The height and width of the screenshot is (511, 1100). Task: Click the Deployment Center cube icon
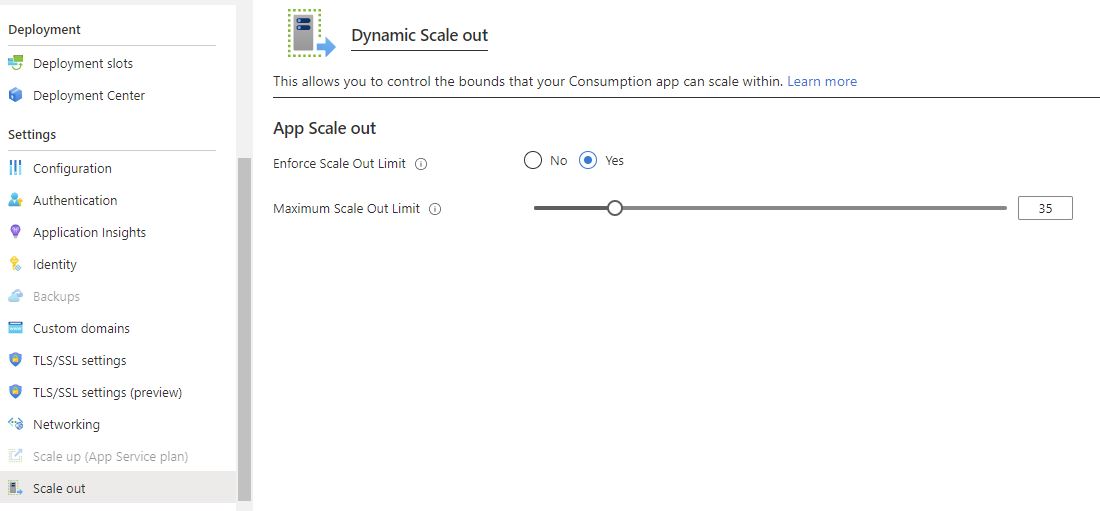(15, 95)
